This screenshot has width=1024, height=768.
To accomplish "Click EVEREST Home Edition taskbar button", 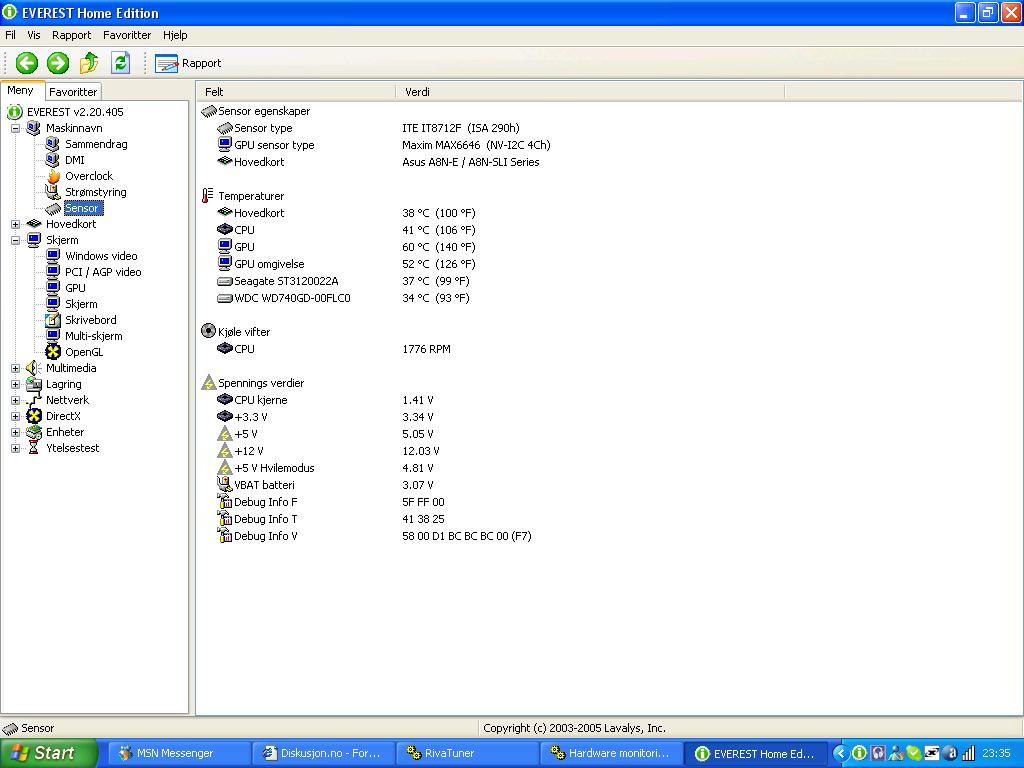I will 756,753.
